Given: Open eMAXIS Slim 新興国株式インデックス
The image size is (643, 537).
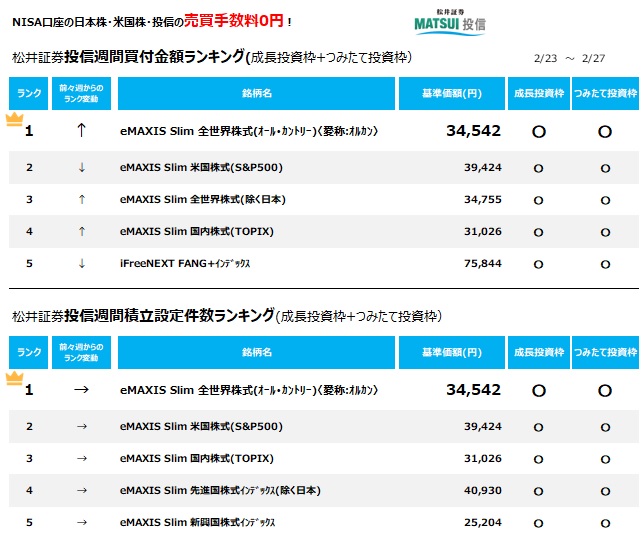Looking at the screenshot, I should tap(198, 522).
